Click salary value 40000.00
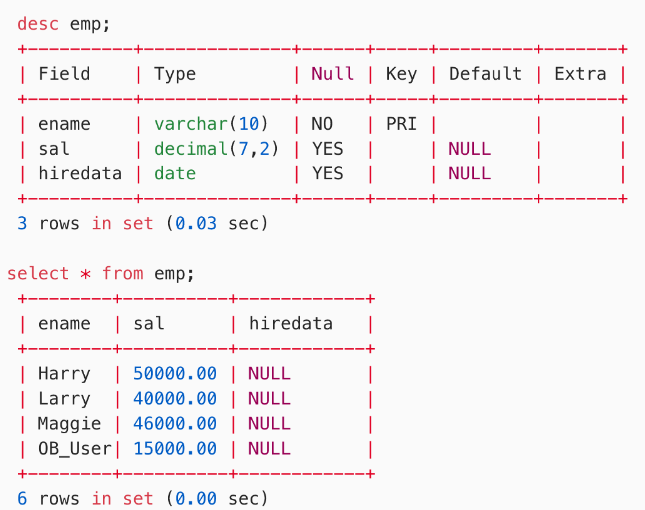The image size is (645, 510). click(175, 399)
